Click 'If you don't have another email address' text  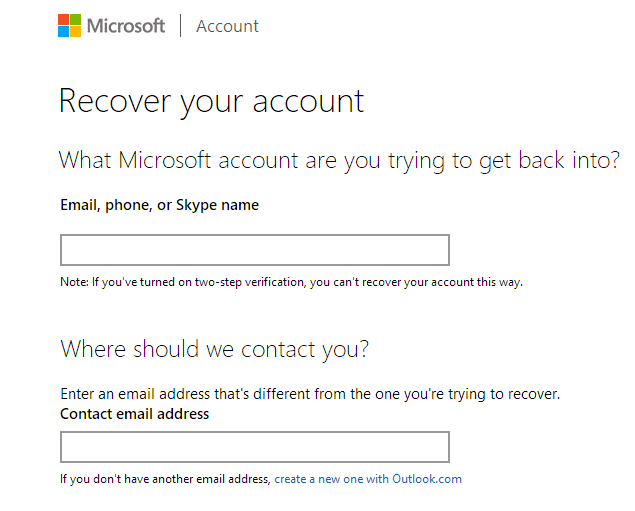click(165, 479)
